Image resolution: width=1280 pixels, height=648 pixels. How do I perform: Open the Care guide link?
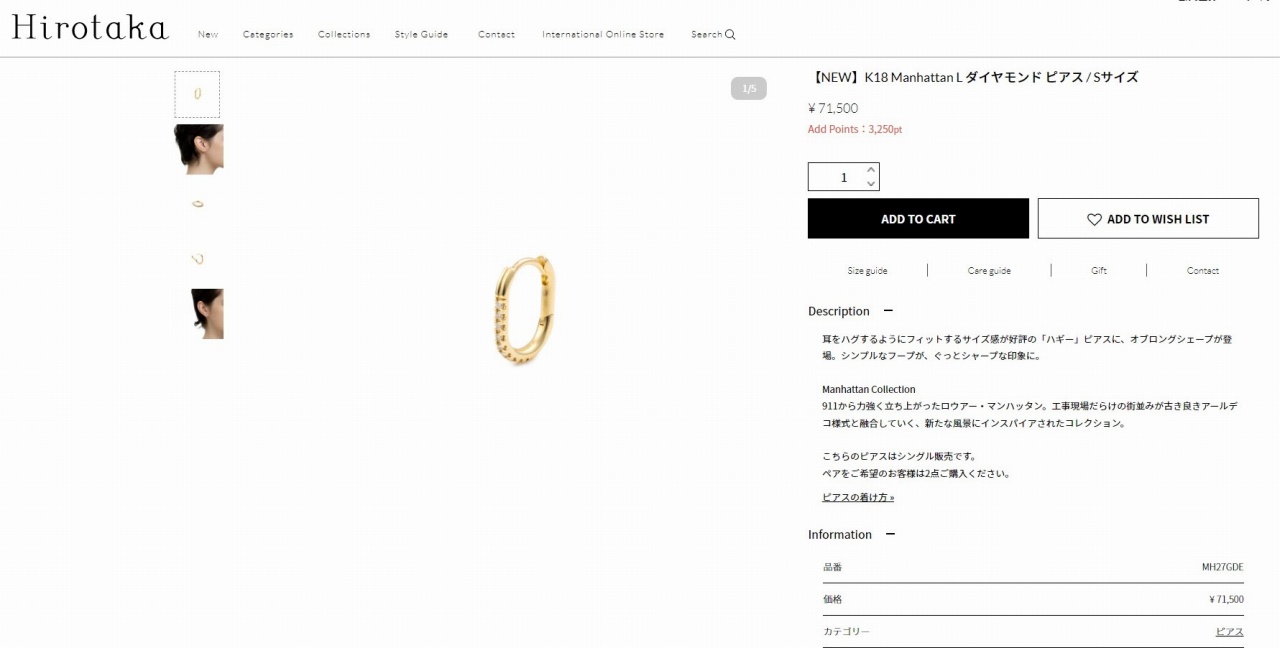coord(989,270)
